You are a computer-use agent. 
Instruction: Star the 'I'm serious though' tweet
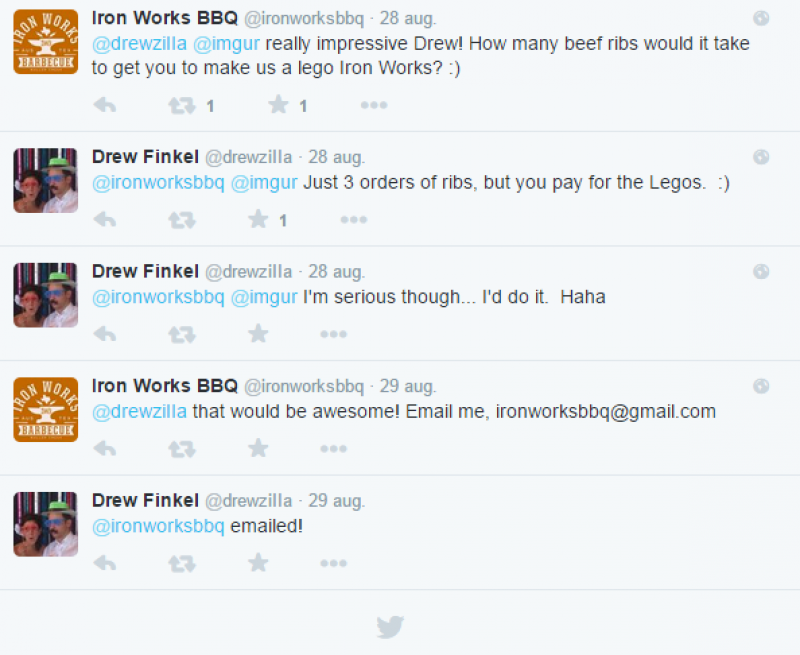tap(258, 334)
